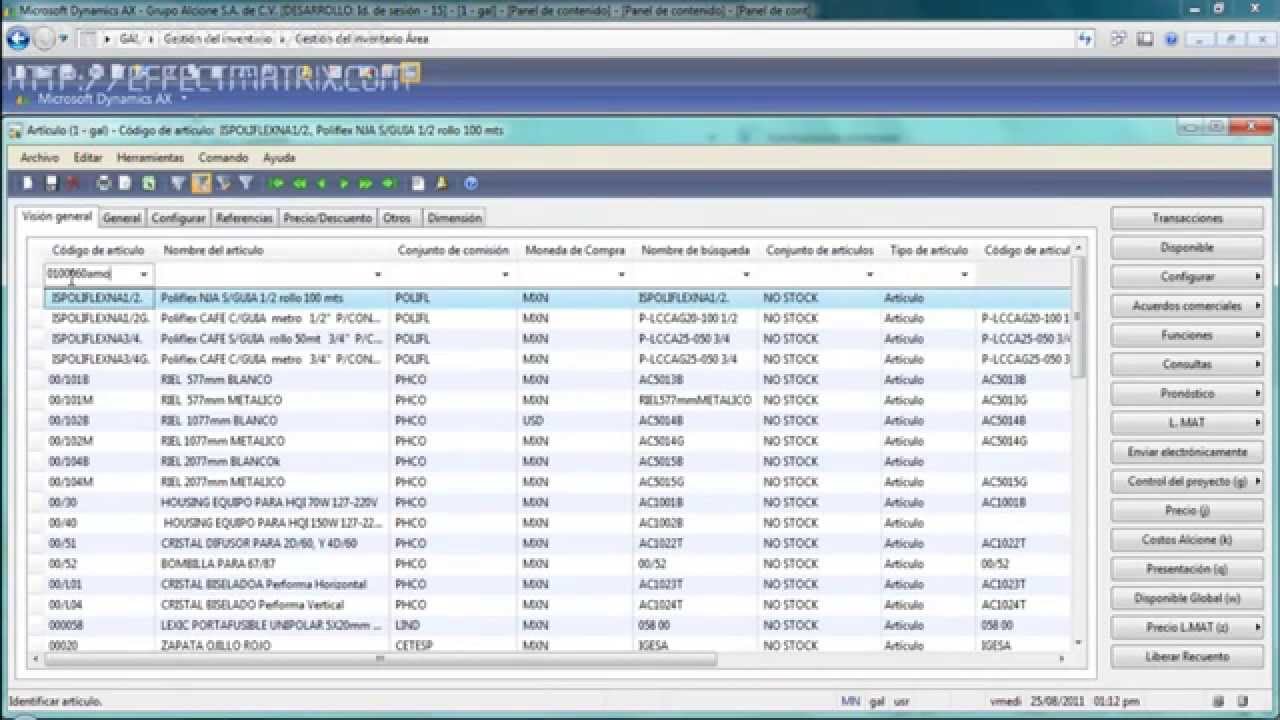Click the blue help question icon
This screenshot has height=720, width=1280.
coord(471,183)
